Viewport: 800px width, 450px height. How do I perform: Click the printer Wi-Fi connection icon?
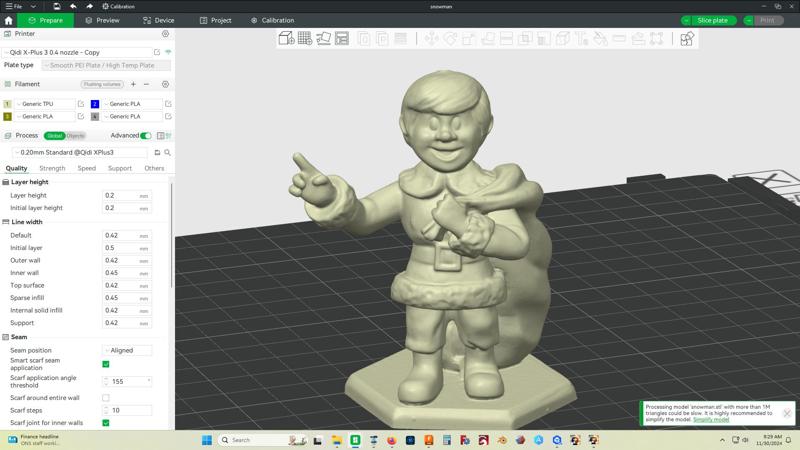168,52
